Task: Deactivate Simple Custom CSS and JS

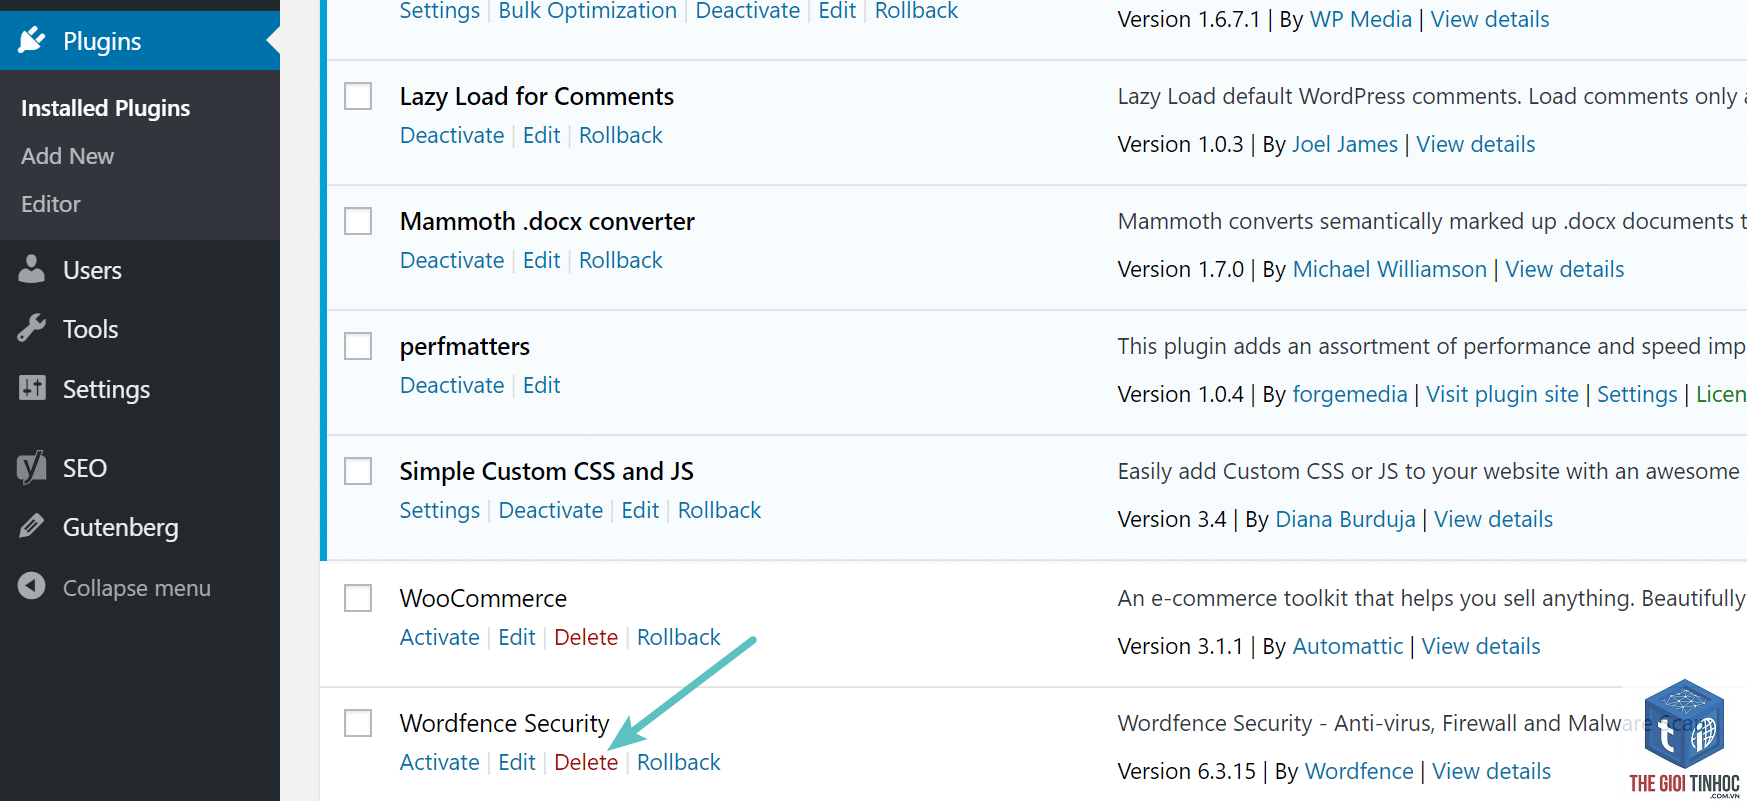Action: 551,510
